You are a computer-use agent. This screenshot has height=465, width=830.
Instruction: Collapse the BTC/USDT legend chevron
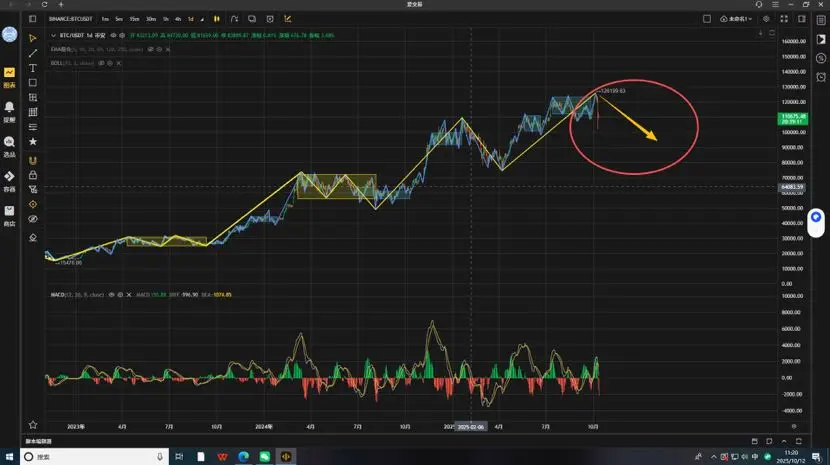pyautogui.click(x=53, y=35)
